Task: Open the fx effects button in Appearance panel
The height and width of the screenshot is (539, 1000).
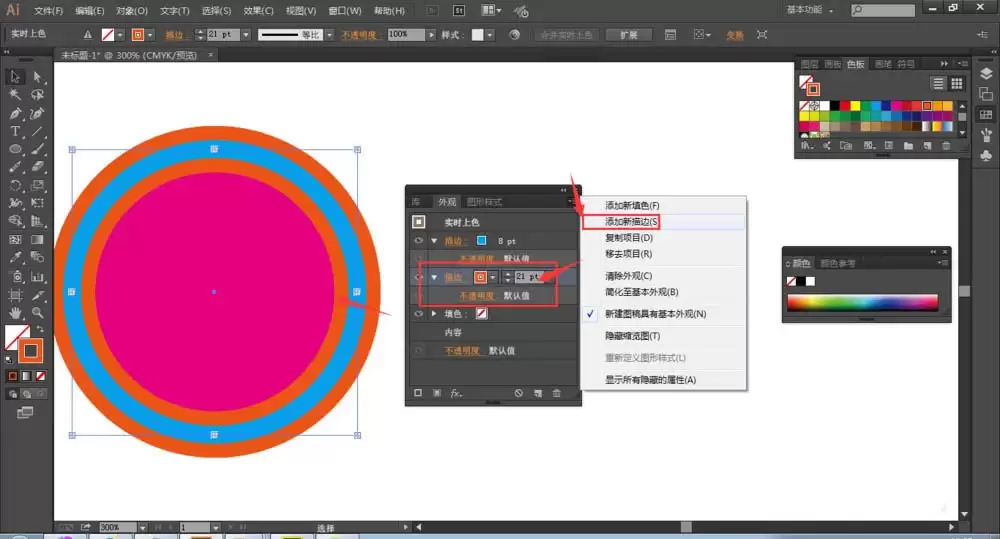Action: point(456,393)
